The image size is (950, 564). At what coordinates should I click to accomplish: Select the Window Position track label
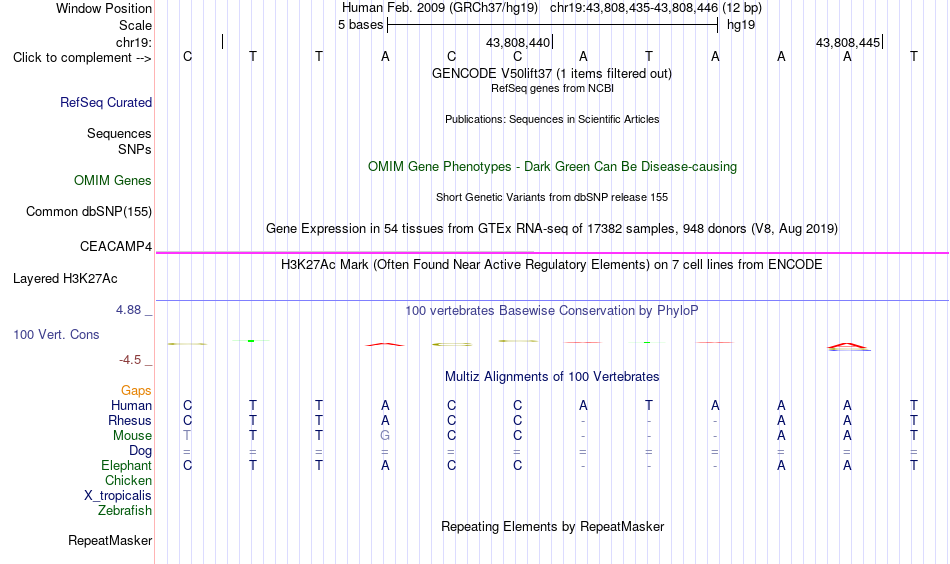(x=104, y=8)
